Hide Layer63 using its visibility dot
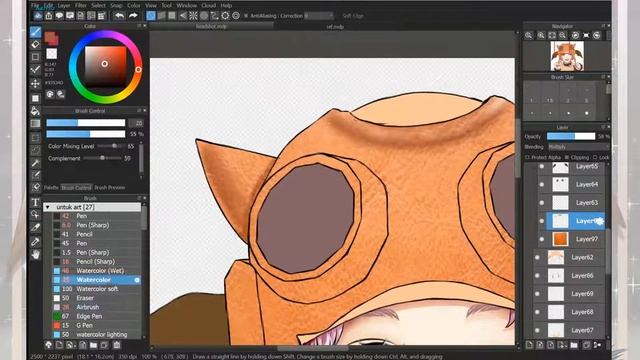The height and width of the screenshot is (360, 640). click(x=542, y=202)
